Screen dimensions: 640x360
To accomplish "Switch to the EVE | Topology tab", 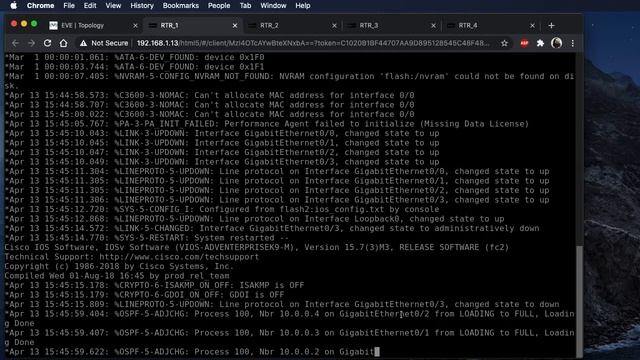I will coord(93,25).
